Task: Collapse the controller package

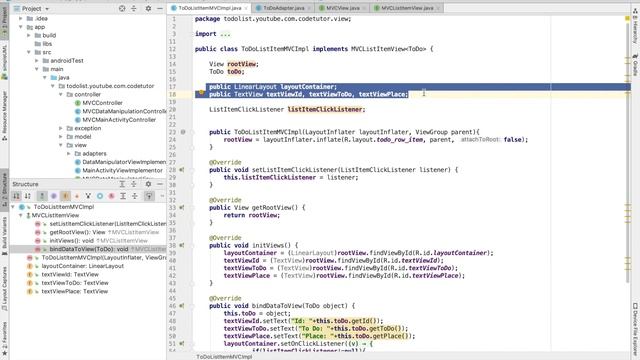Action: [61, 94]
